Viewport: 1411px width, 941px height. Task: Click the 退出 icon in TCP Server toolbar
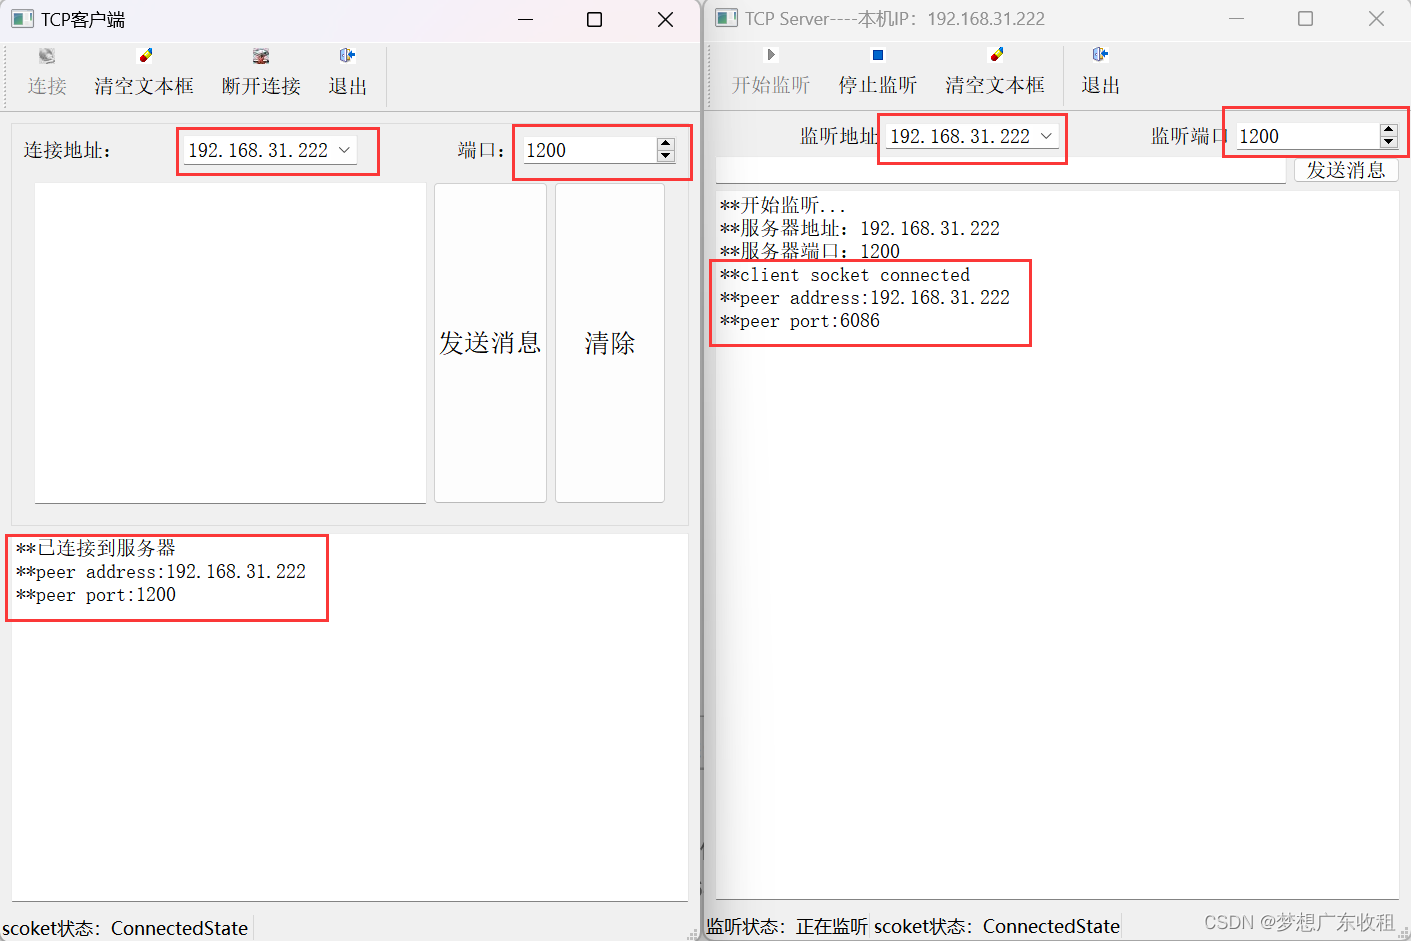[1100, 55]
